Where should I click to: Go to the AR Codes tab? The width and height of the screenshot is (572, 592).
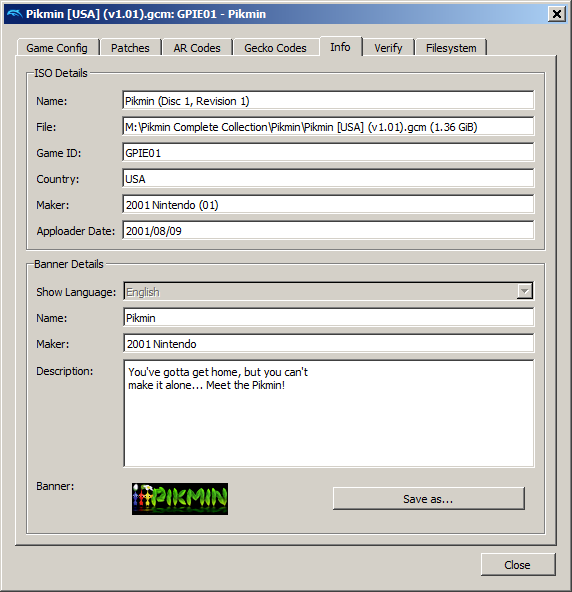pyautogui.click(x=197, y=48)
